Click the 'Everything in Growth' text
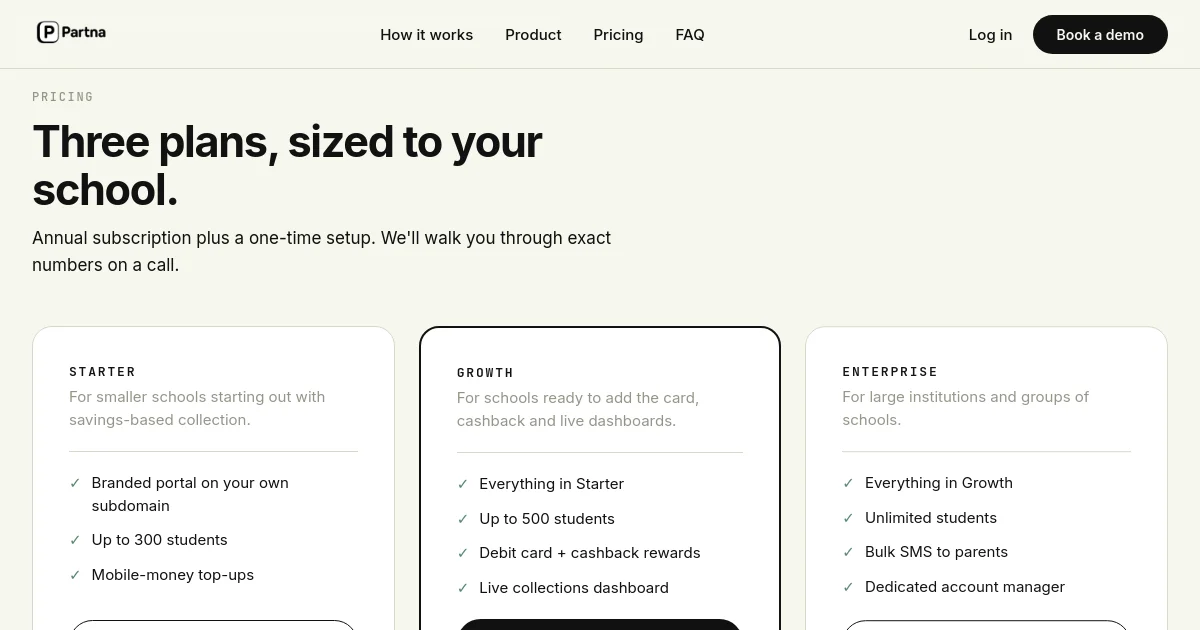The width and height of the screenshot is (1200, 630). tap(939, 483)
